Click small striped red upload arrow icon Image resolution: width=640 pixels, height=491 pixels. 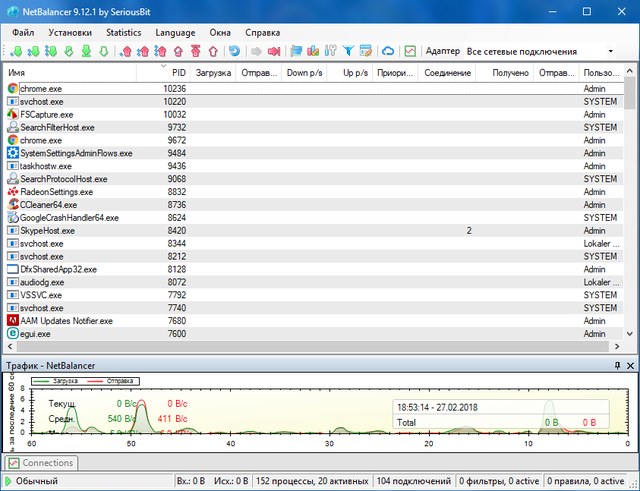[178, 51]
